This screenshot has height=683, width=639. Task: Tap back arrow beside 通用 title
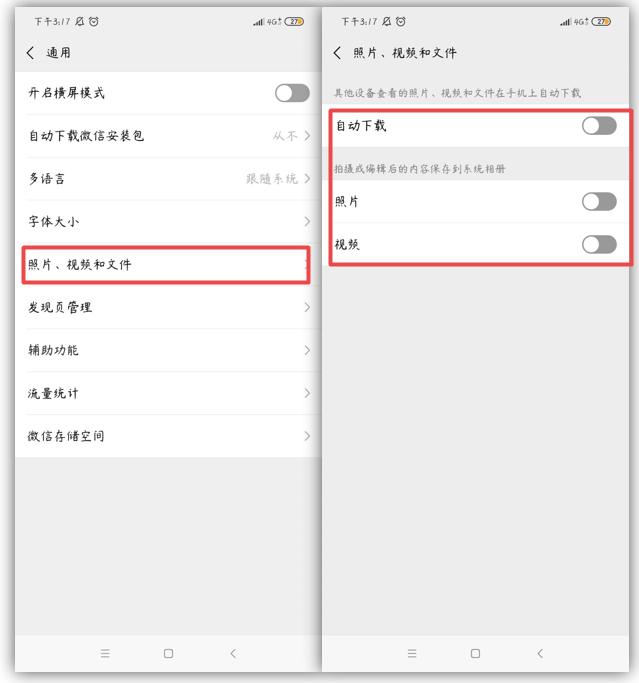[x=30, y=53]
